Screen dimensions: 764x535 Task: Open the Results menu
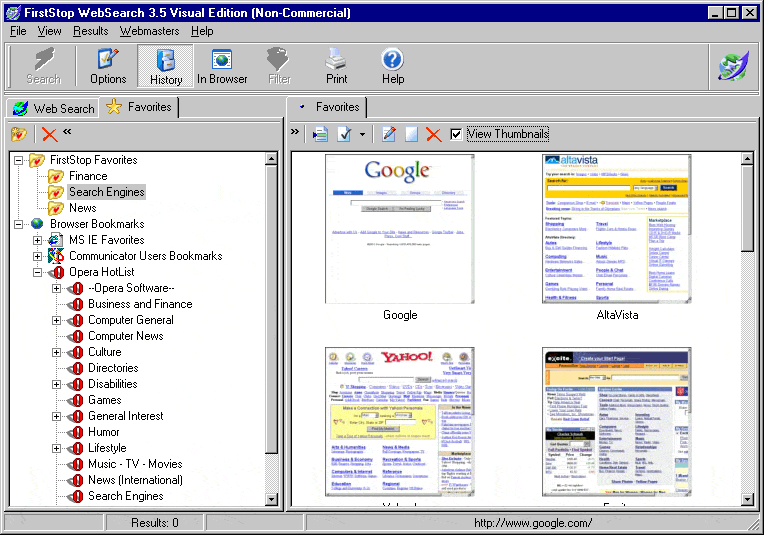(91, 31)
